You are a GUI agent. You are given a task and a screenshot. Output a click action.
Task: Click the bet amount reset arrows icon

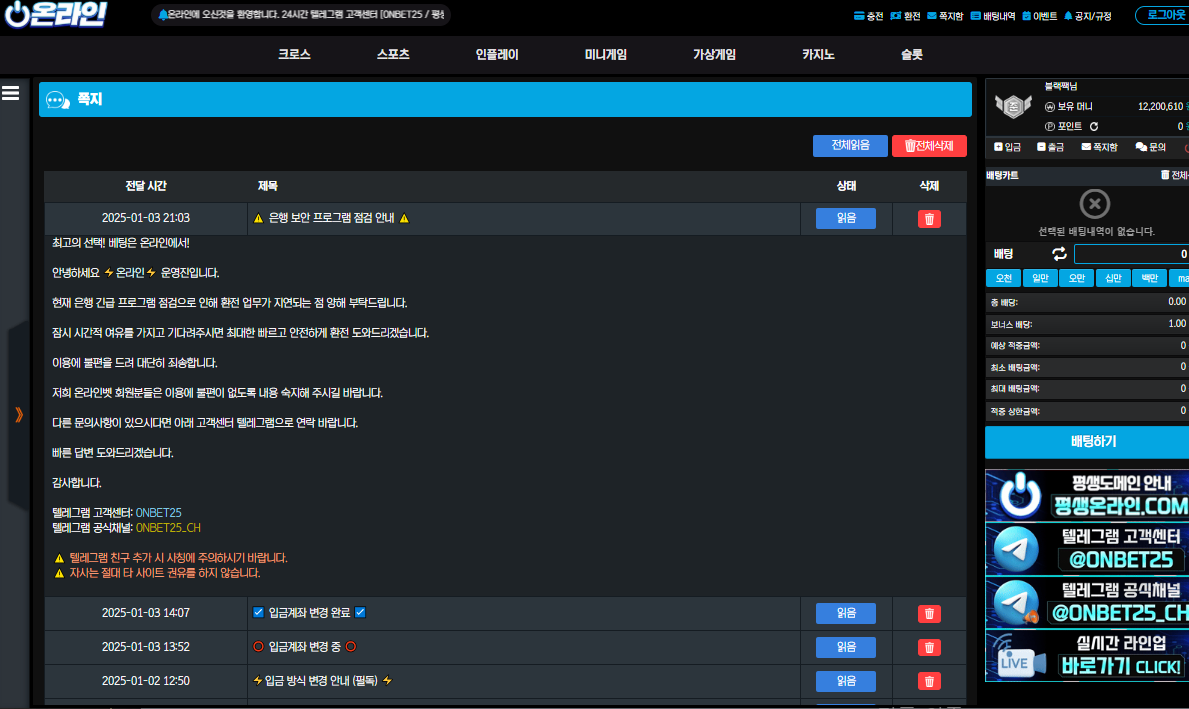pos(1059,254)
